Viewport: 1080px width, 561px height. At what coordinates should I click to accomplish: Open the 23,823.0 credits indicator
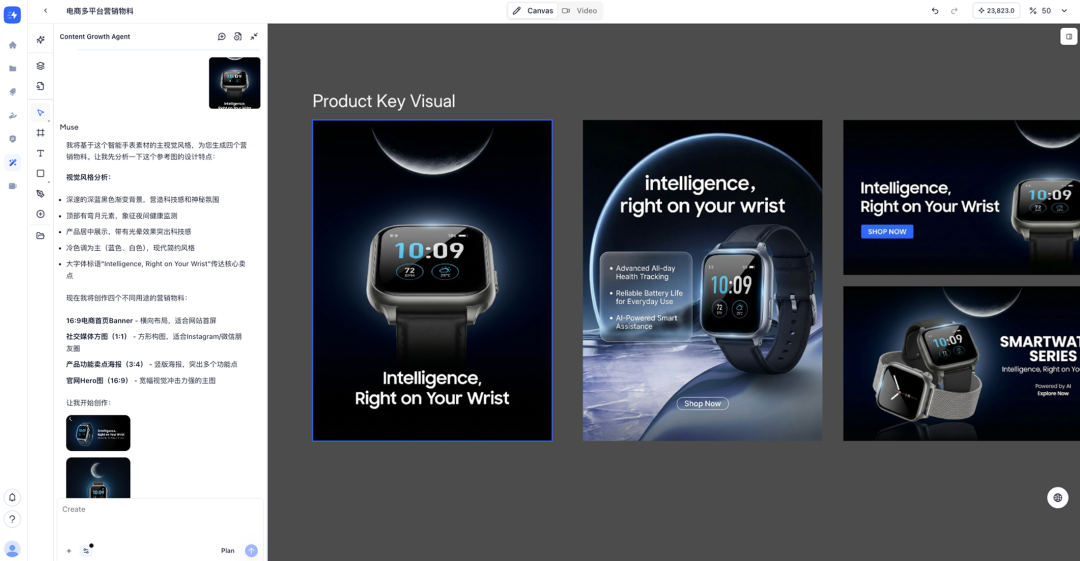tap(996, 10)
